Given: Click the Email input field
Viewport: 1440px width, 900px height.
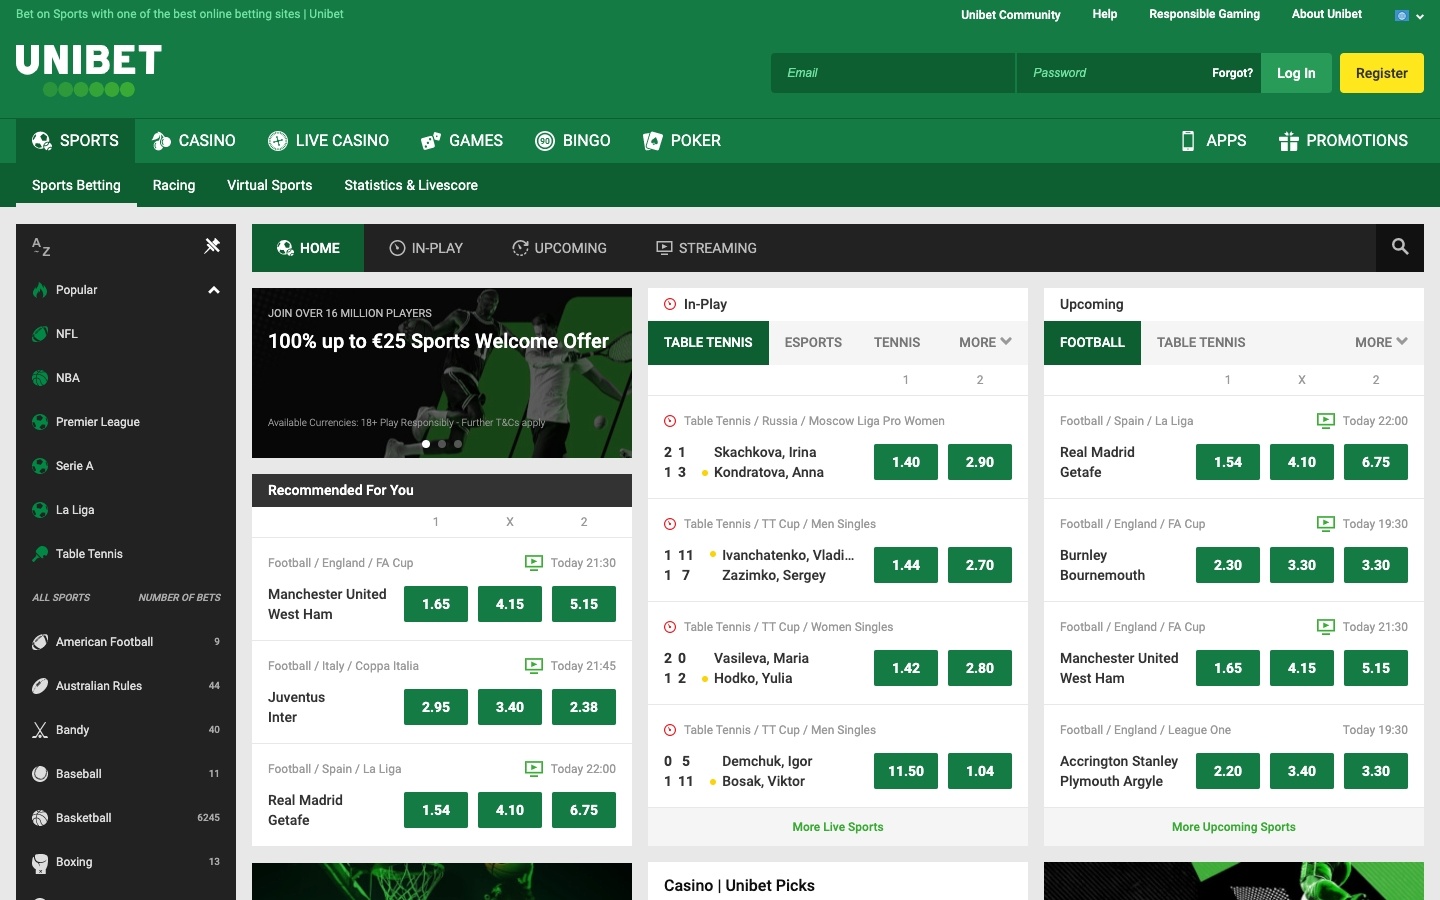Looking at the screenshot, I should click(893, 73).
